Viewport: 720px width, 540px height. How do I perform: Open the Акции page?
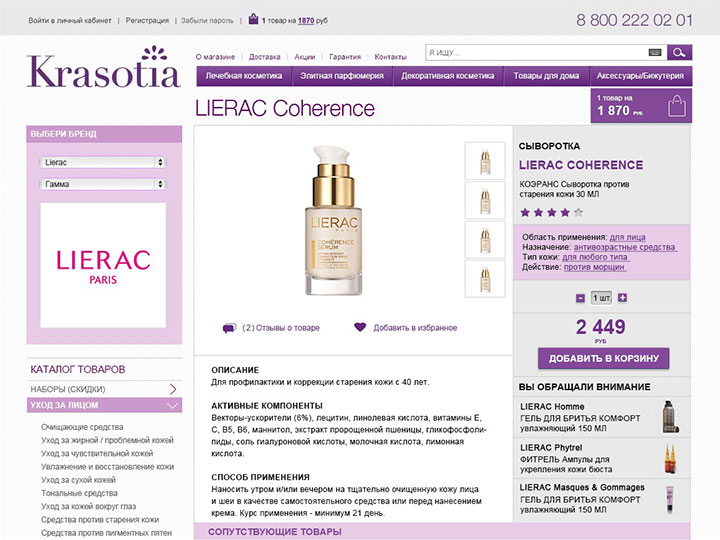coord(304,57)
